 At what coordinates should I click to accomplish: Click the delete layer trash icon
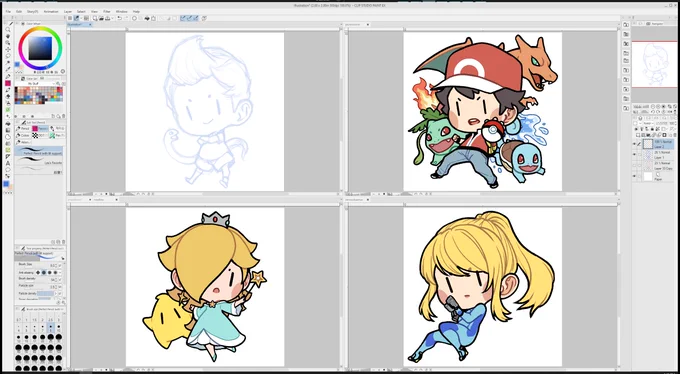pos(674,135)
